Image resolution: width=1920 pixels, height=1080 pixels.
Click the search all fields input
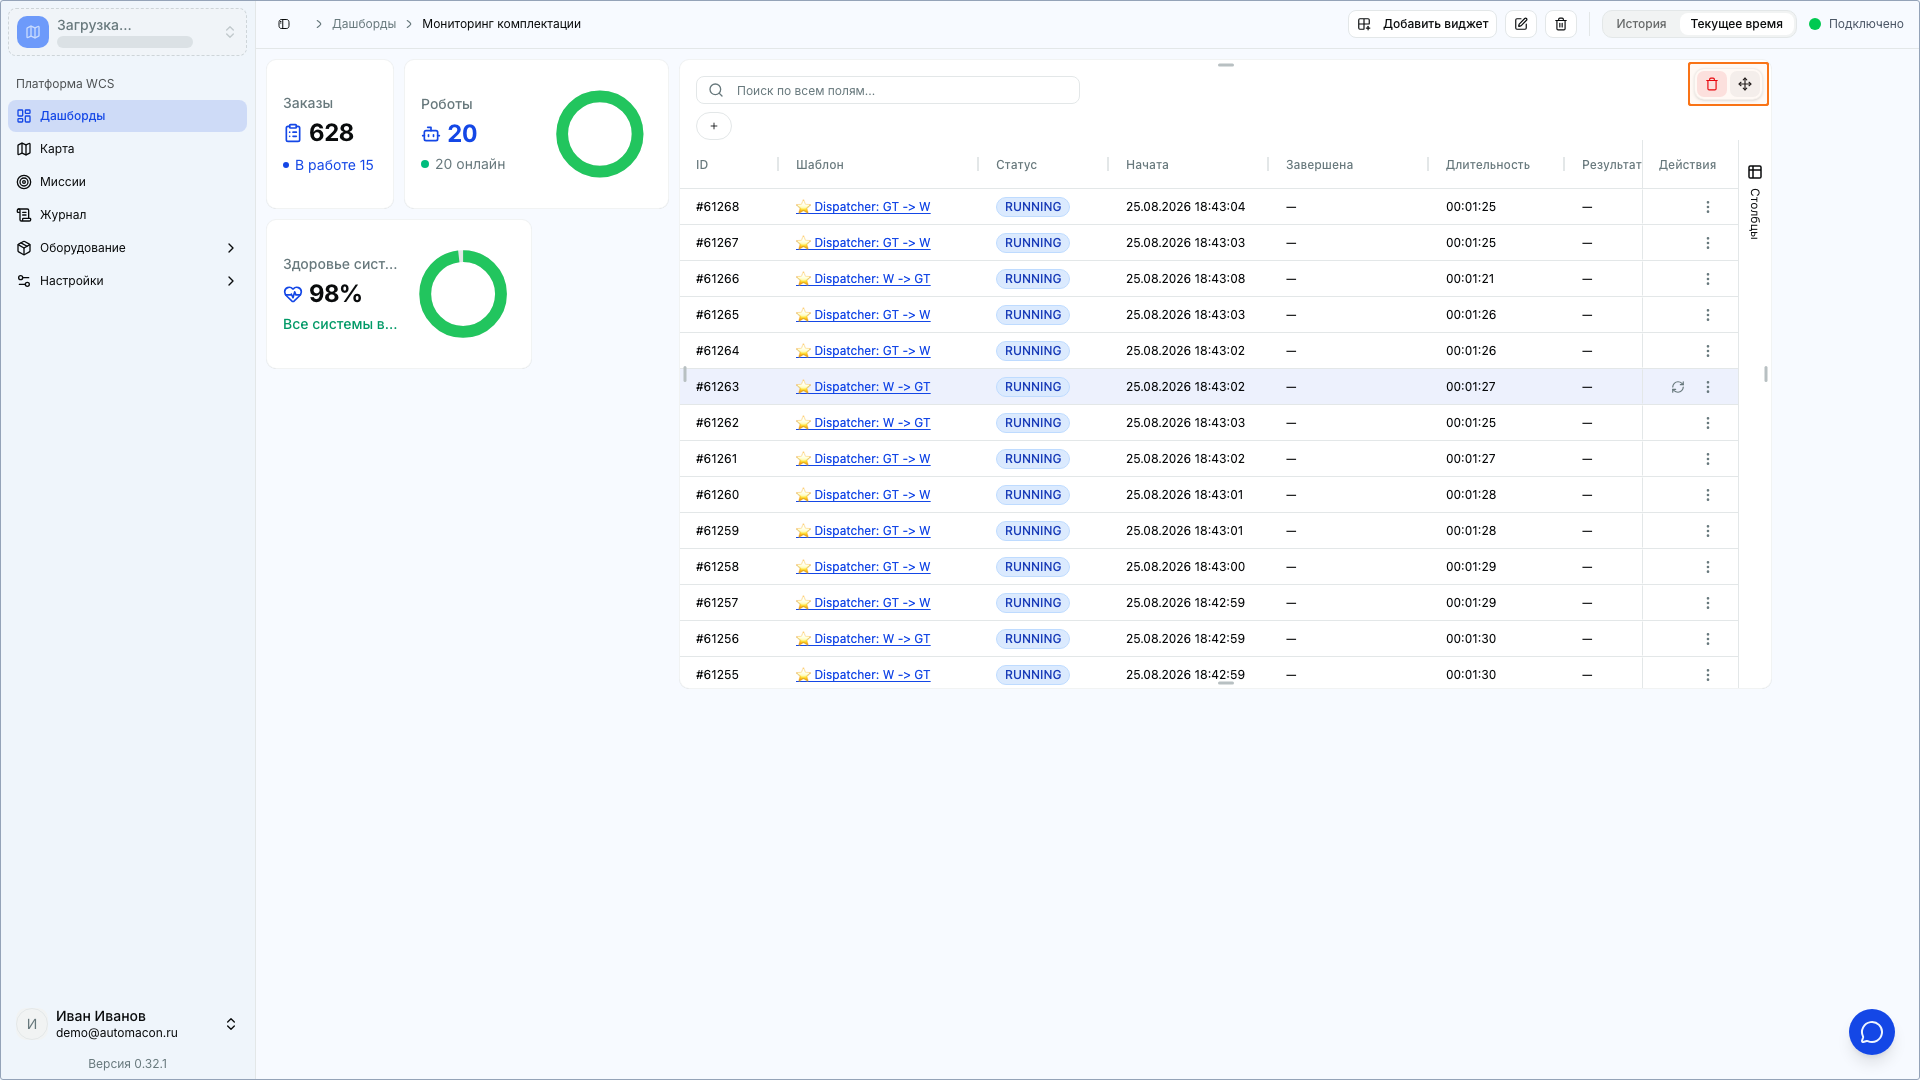click(x=888, y=90)
